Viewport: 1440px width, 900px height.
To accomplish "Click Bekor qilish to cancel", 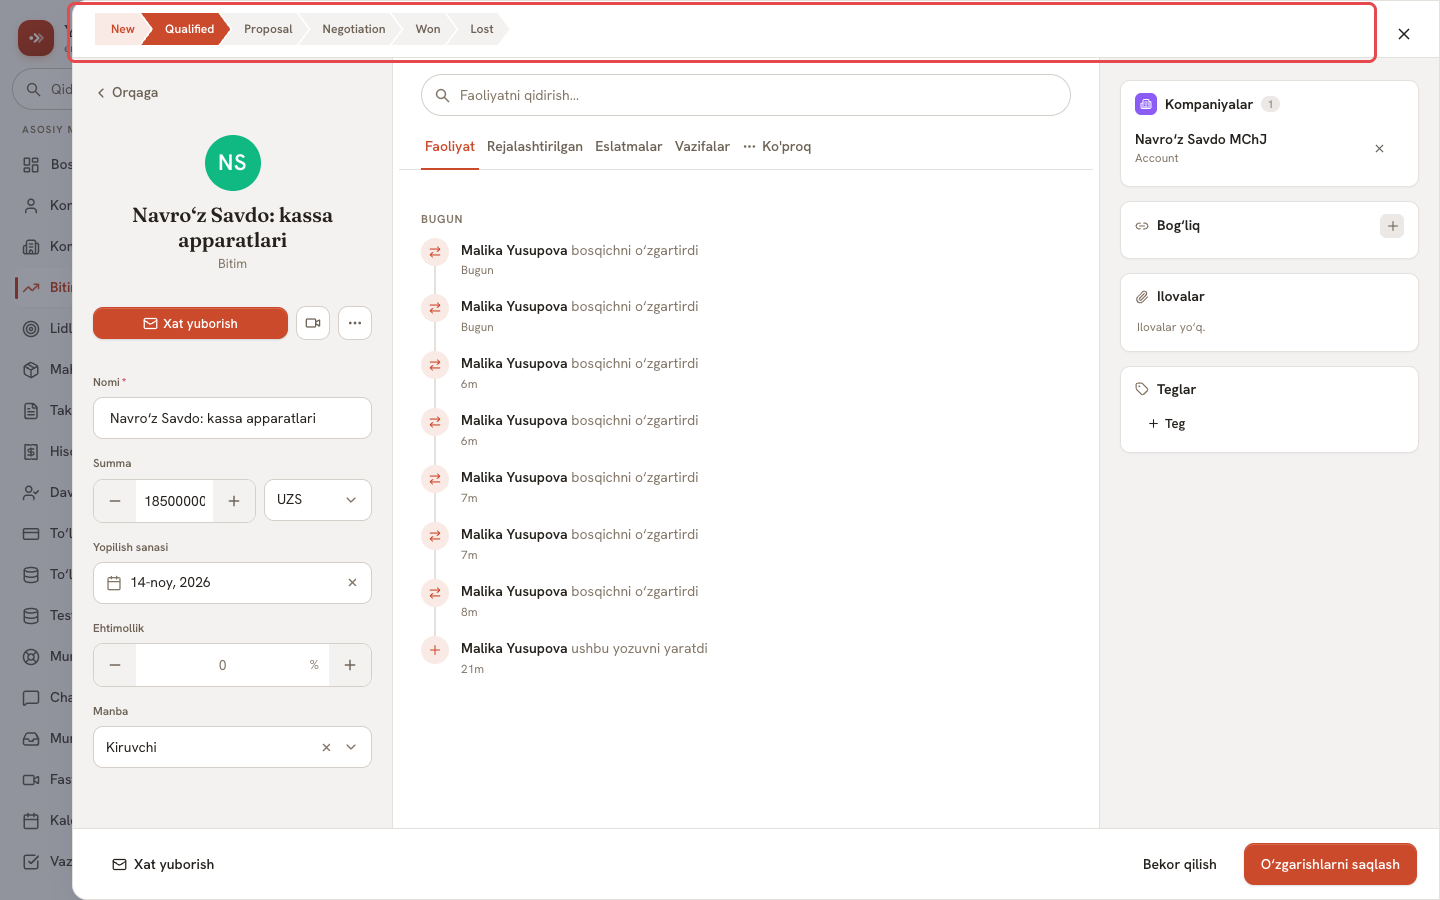I will coord(1180,864).
